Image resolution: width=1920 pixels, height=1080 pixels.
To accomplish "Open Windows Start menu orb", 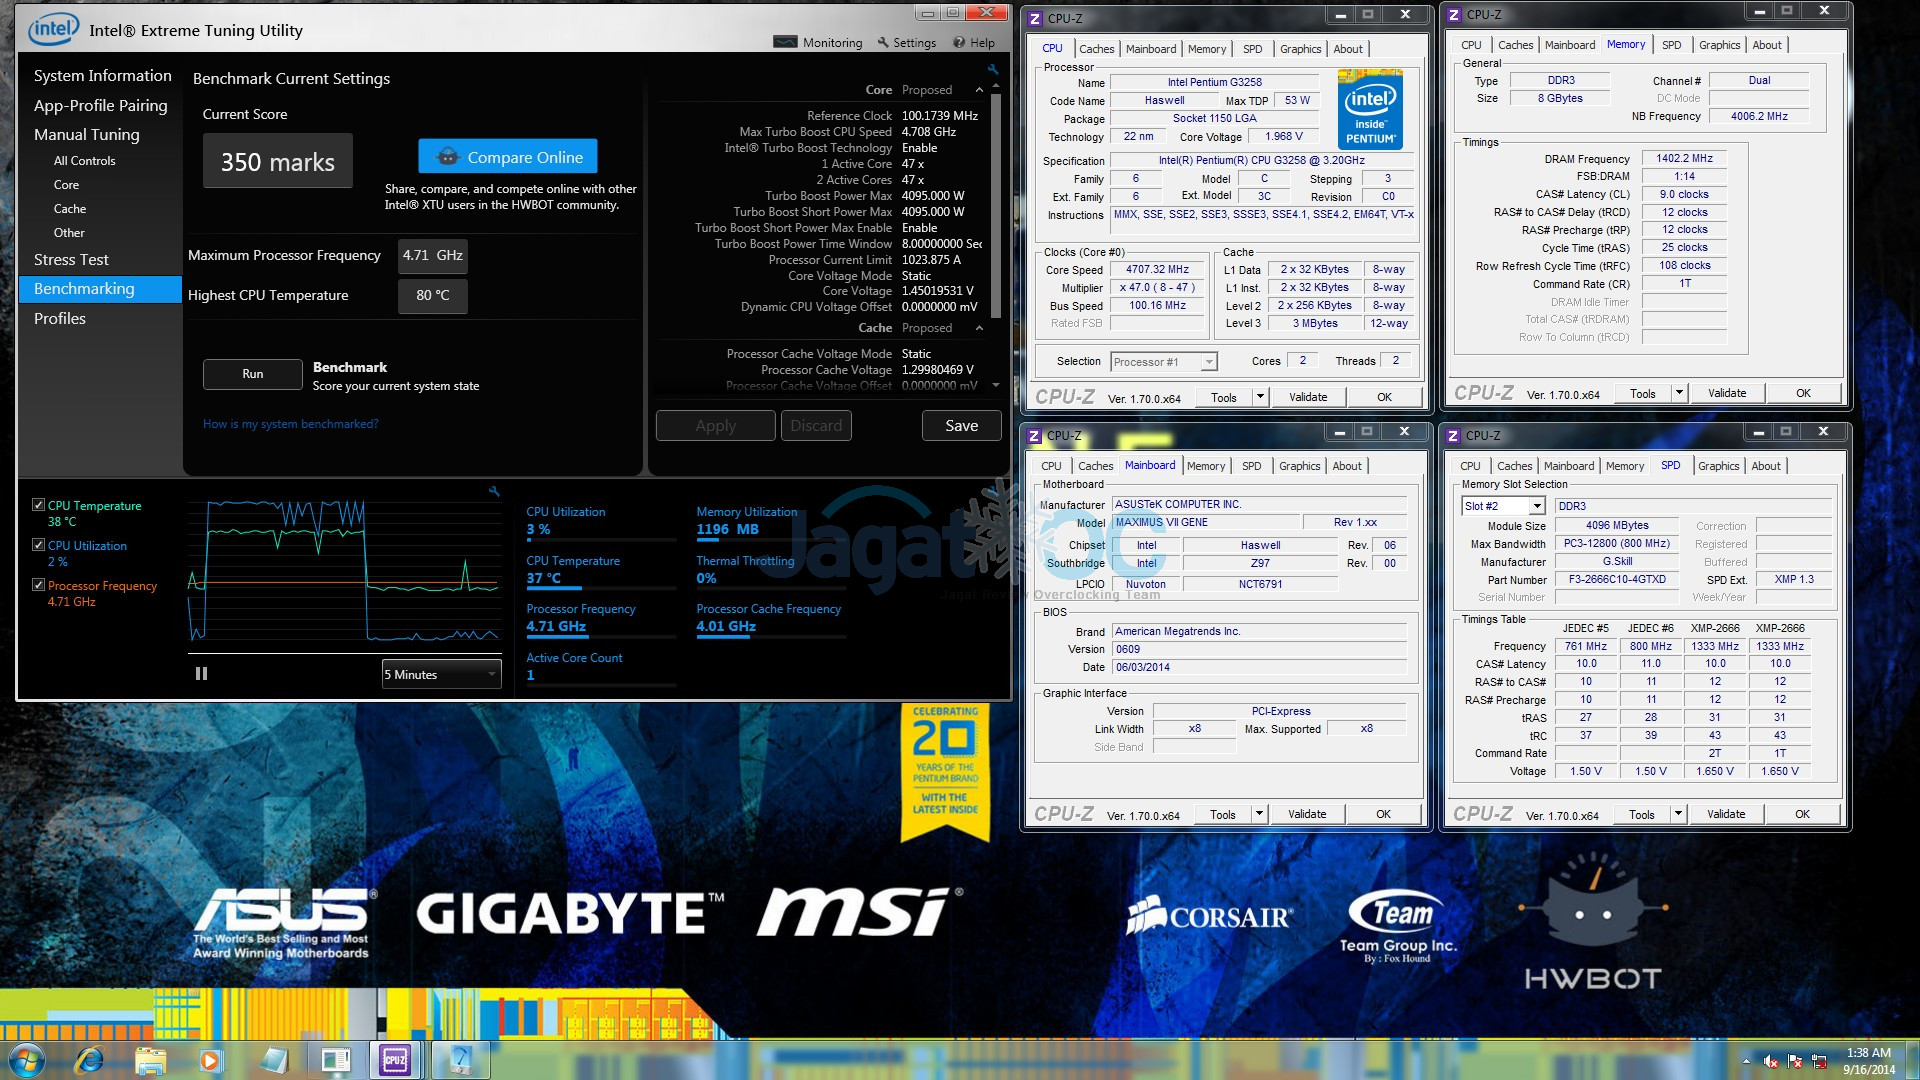I will coord(27,1059).
